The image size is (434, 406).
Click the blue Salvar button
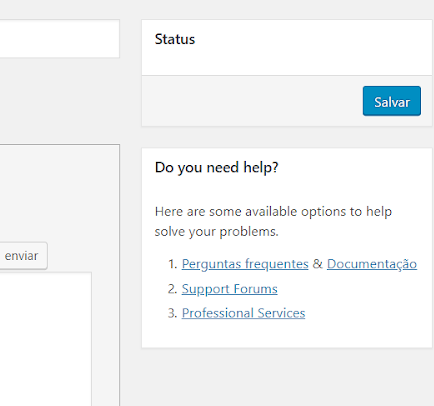click(x=392, y=101)
